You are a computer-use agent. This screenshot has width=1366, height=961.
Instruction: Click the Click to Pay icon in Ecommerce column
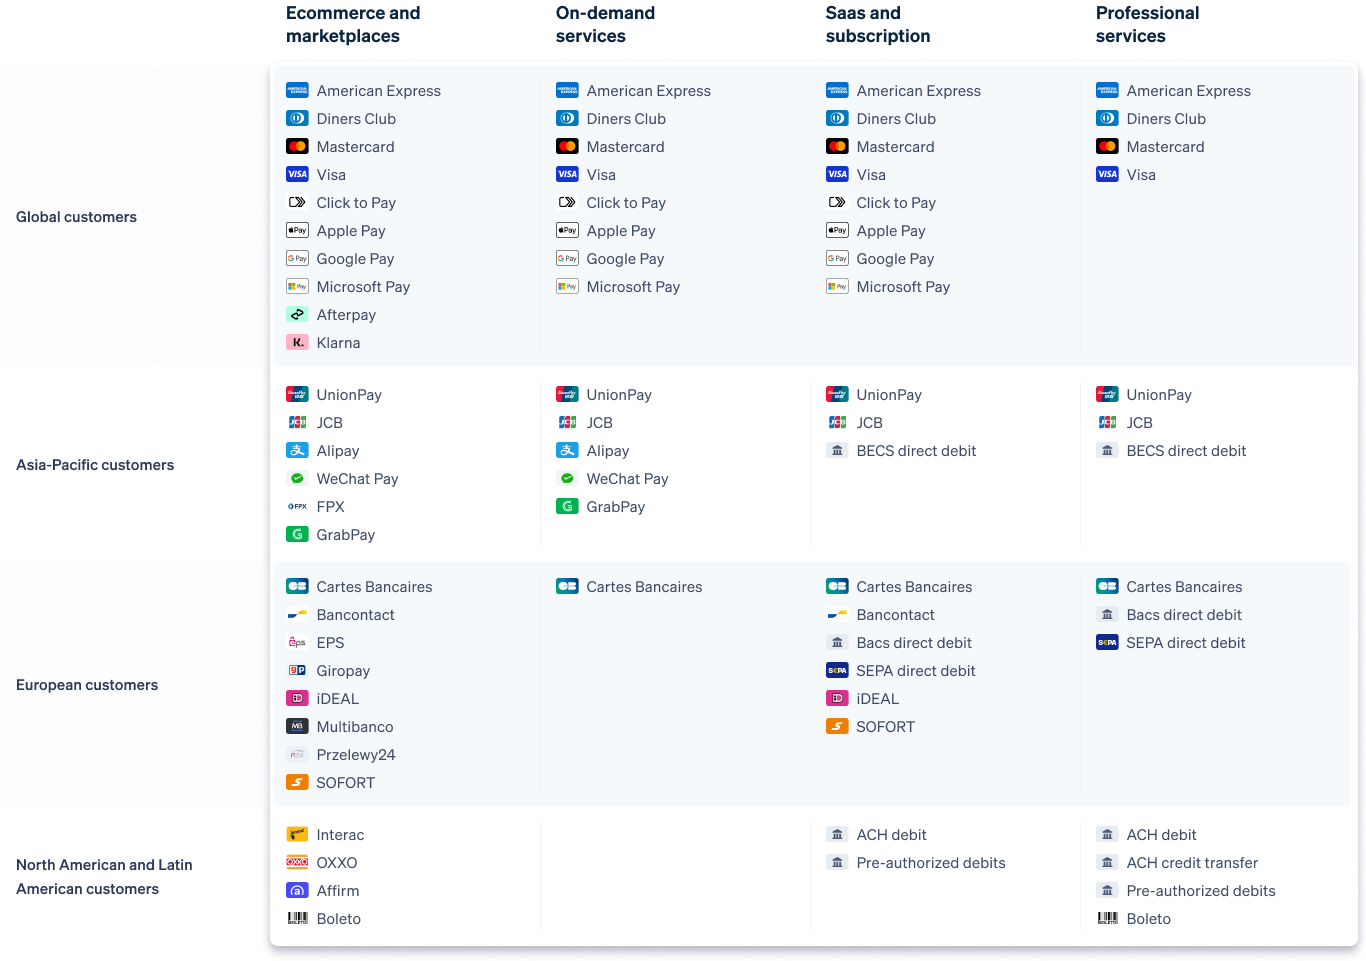(297, 202)
